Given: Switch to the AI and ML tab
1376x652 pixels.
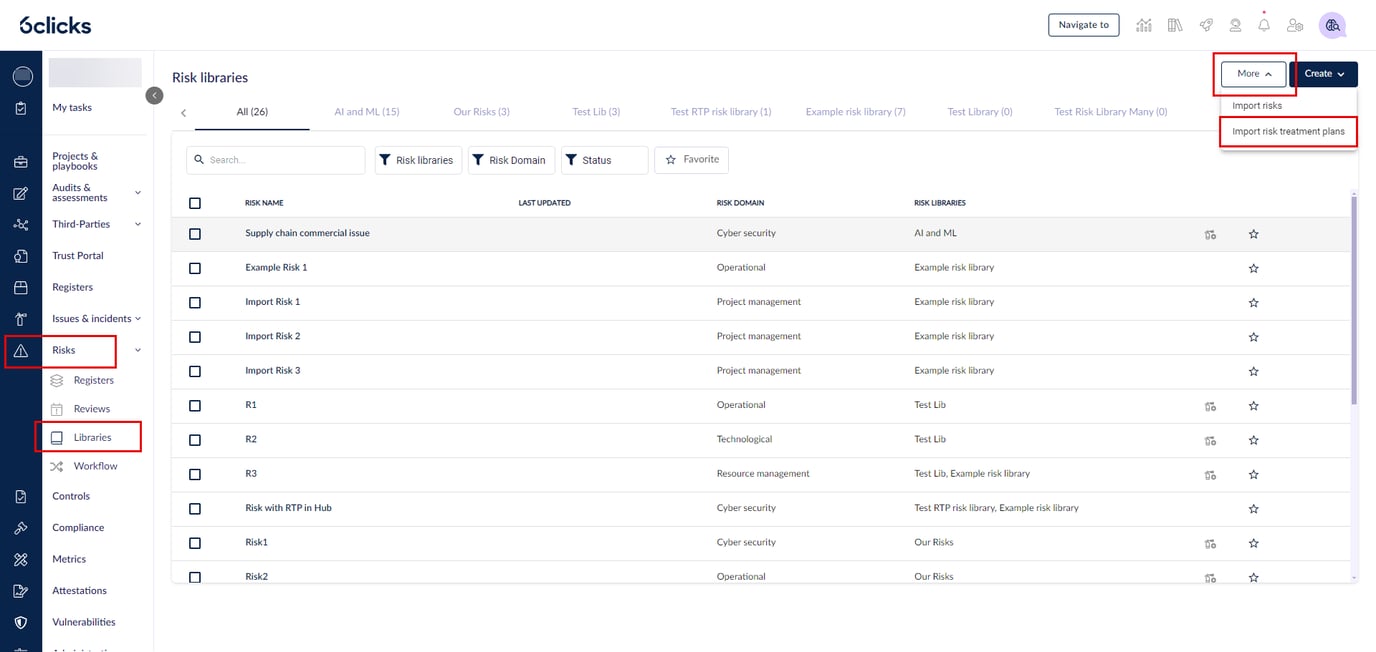Looking at the screenshot, I should coord(366,112).
